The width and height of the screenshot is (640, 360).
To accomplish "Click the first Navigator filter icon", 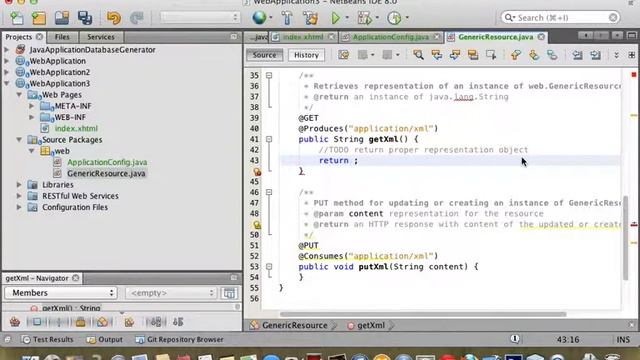I will (15, 322).
